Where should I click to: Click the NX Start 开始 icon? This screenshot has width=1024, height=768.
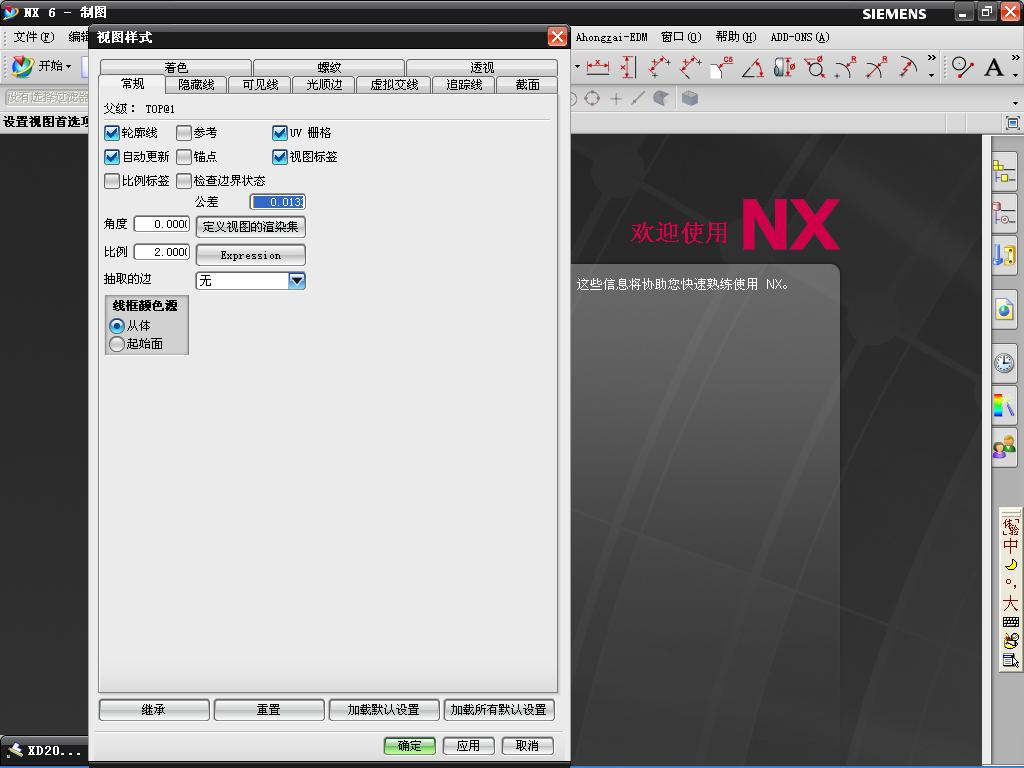pyautogui.click(x=22, y=66)
